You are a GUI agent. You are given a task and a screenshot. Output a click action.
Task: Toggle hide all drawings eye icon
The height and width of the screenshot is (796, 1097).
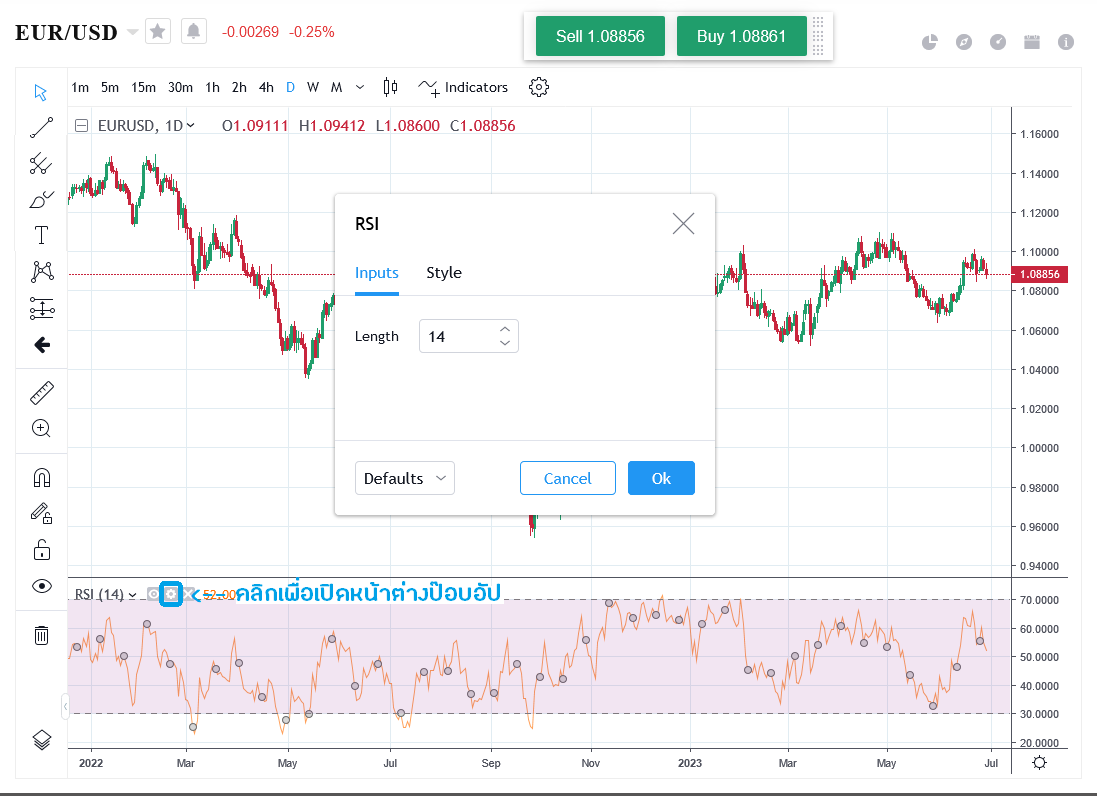coord(41,586)
